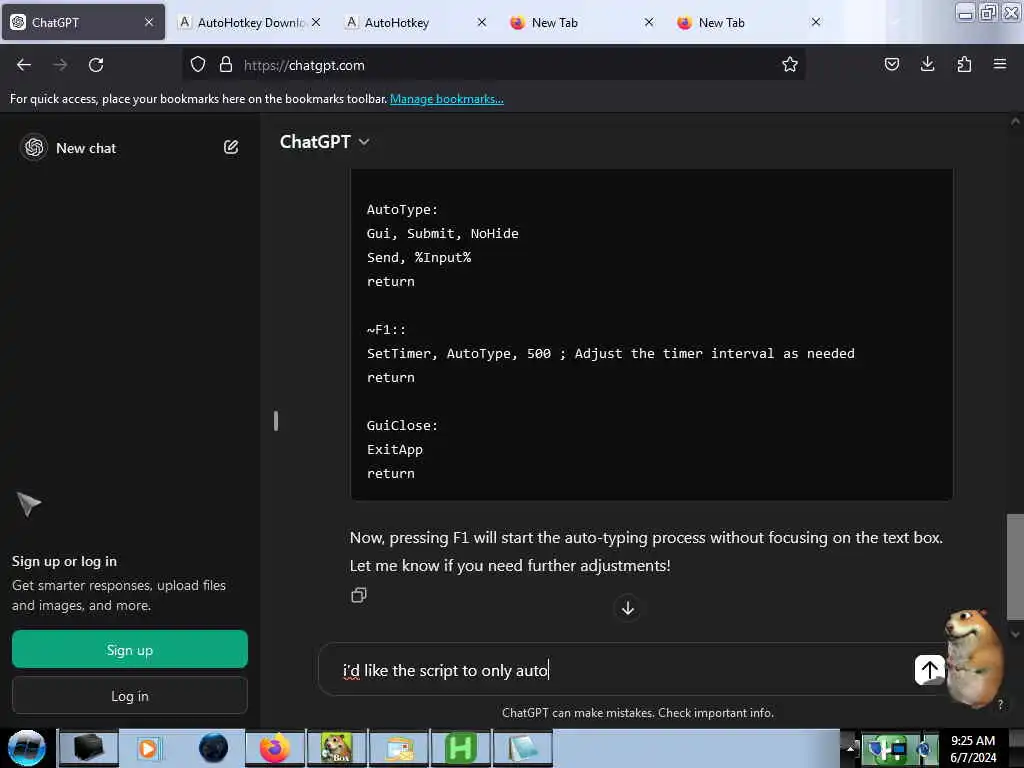Click the address bar URL
Viewport: 1024px width, 768px height.
coord(304,65)
